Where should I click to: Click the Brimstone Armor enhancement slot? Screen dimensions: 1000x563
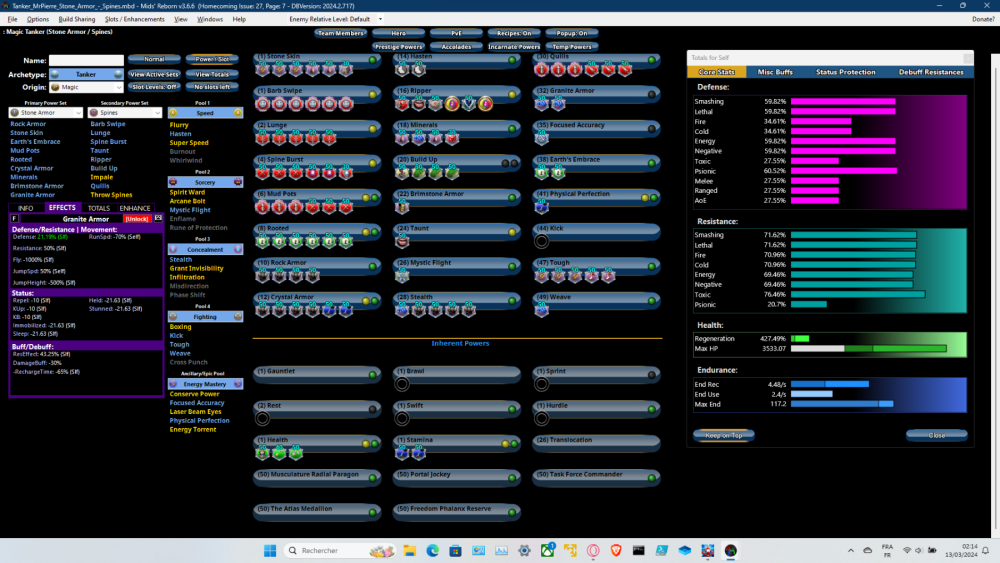point(402,207)
